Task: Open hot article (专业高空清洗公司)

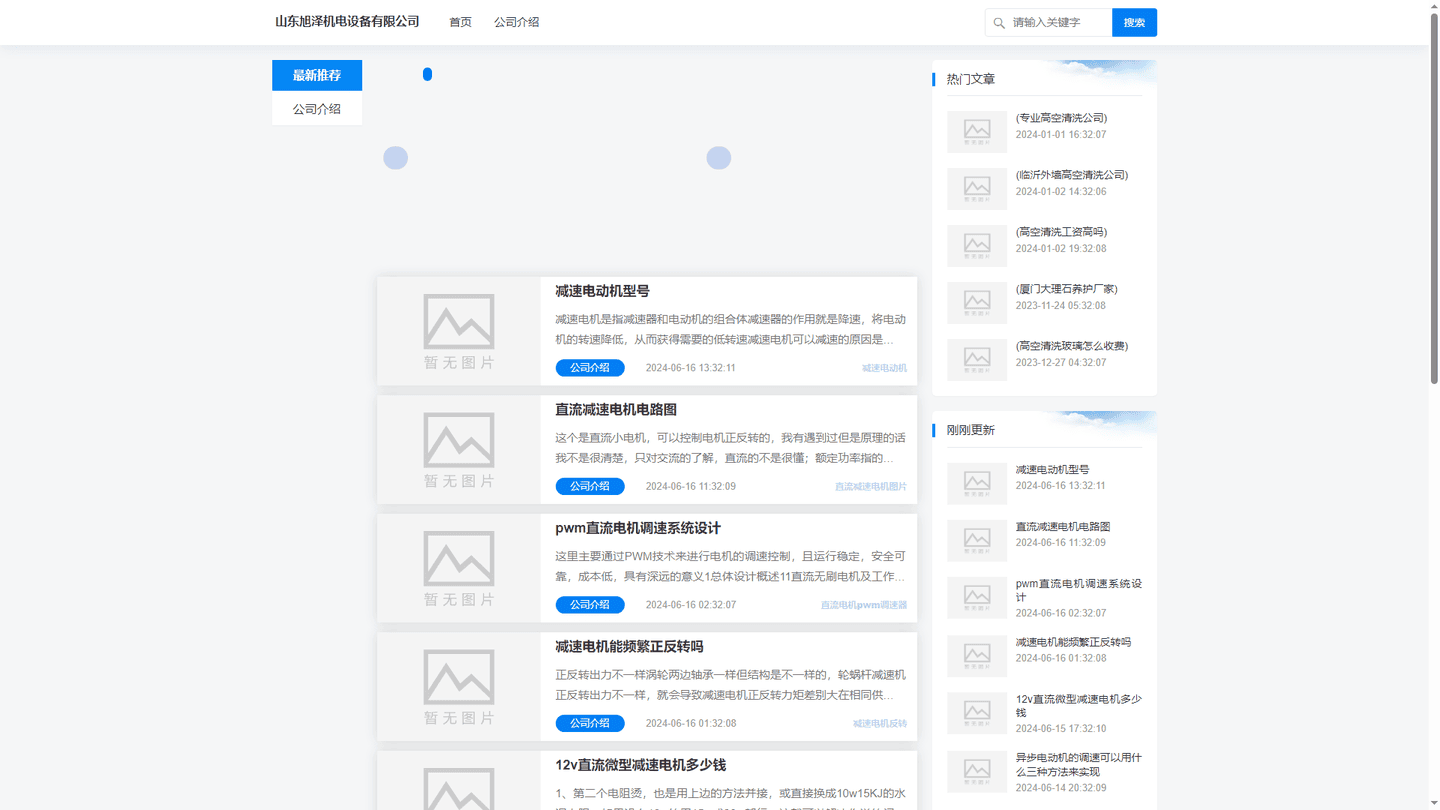Action: coord(1061,118)
